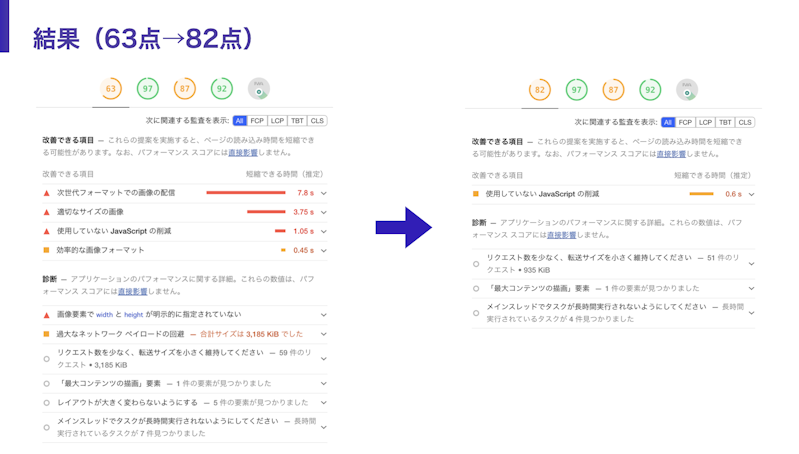Click gray circle beside レイアウトが大きく変わらないようにする

(46, 401)
